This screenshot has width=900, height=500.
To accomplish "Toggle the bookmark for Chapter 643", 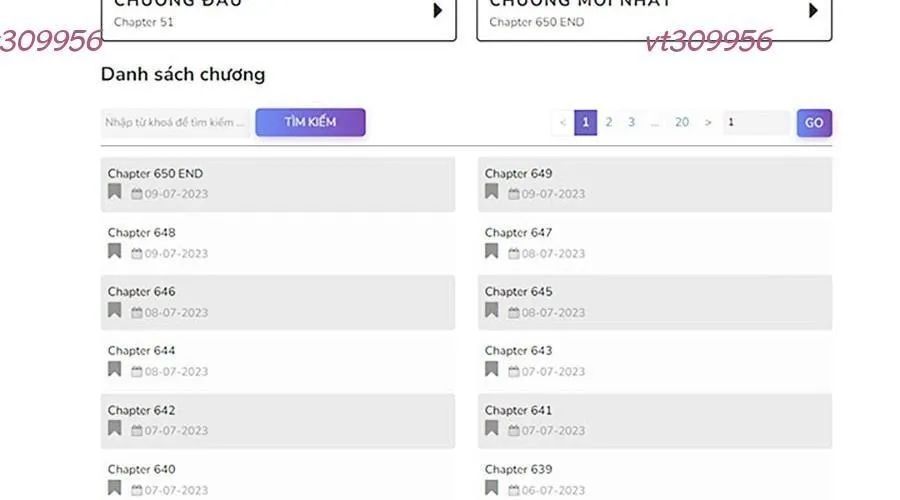I will point(492,369).
